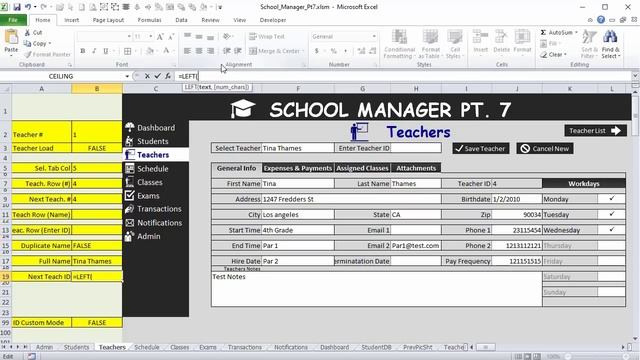Toggle the Sunday workday checkbox
The image size is (640, 360).
611,292
